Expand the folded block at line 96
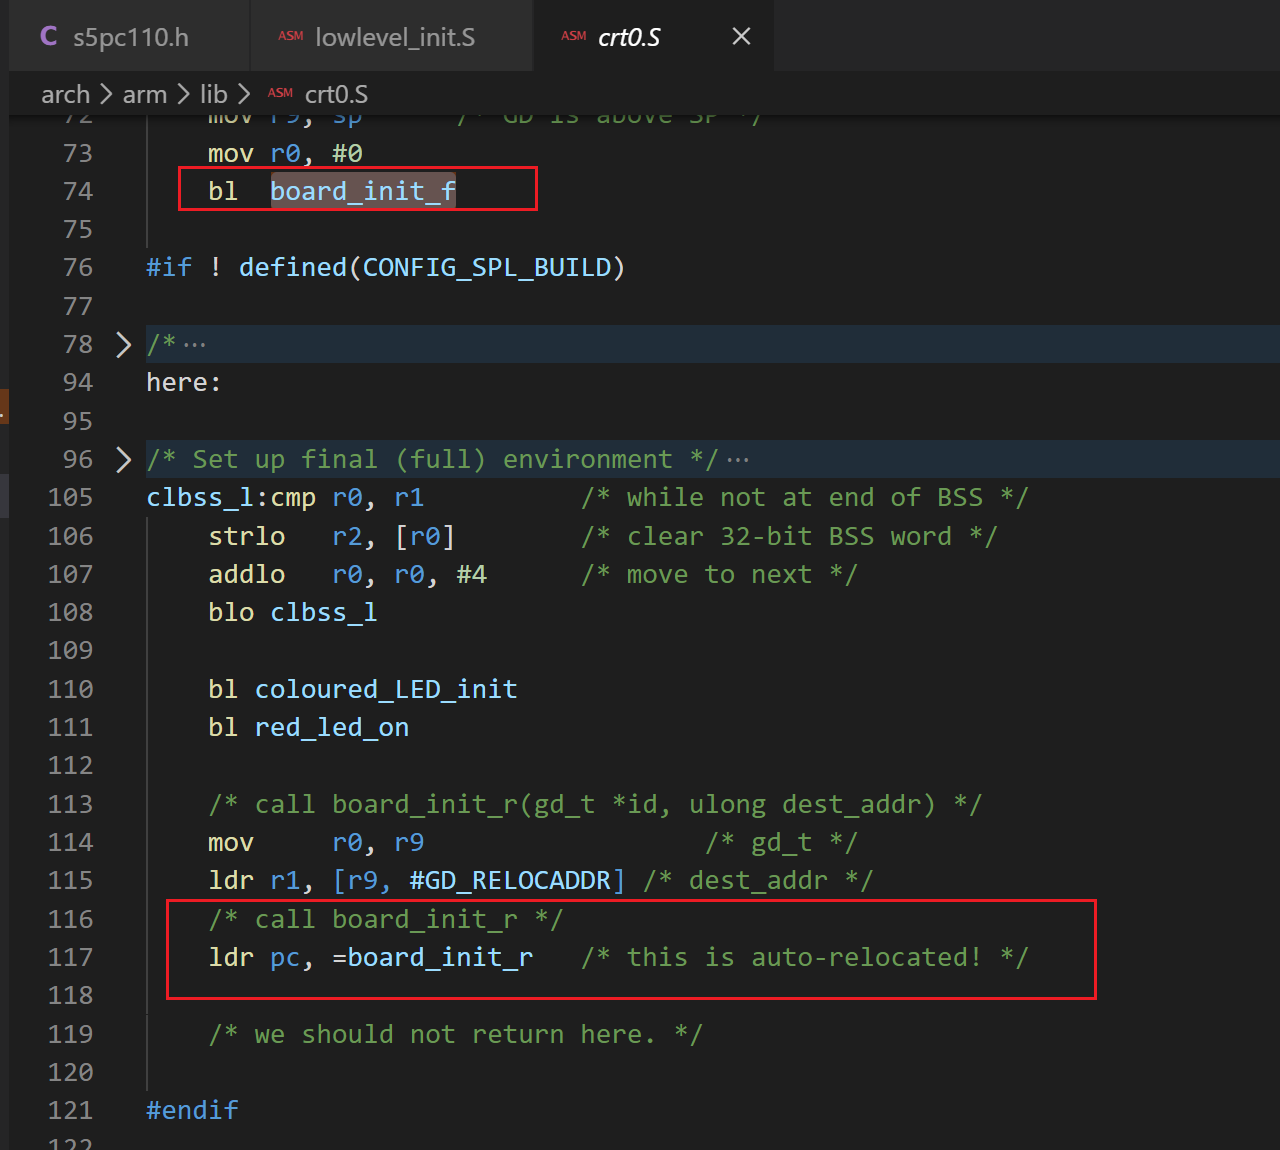 pyautogui.click(x=123, y=459)
